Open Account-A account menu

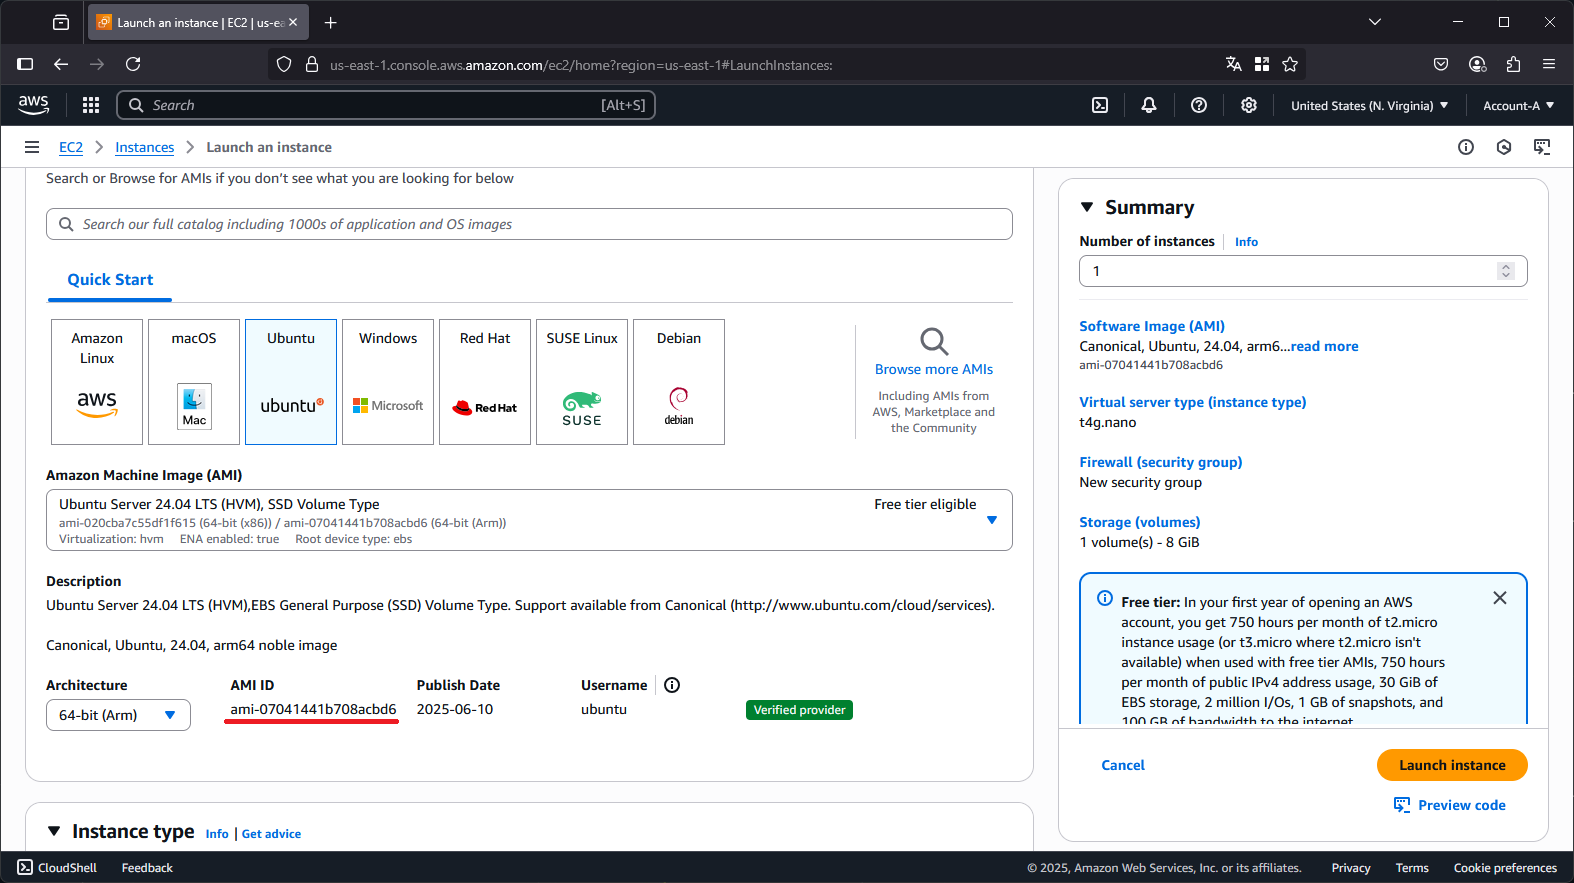point(1518,105)
